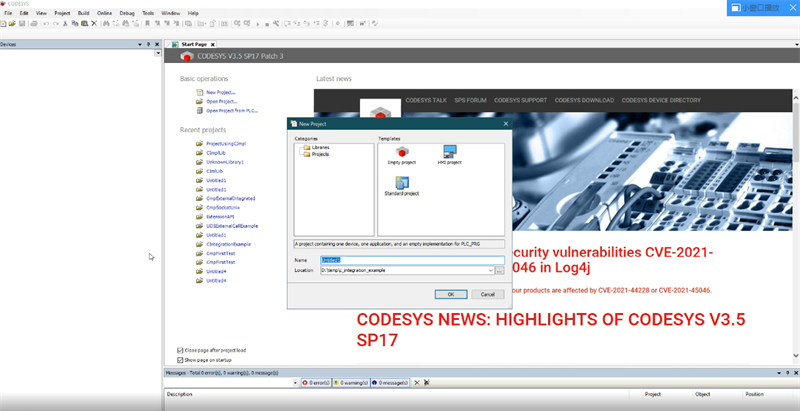Viewport: 800px width, 411px height.
Task: Click Paste toolbar icon
Action: coord(85,23)
